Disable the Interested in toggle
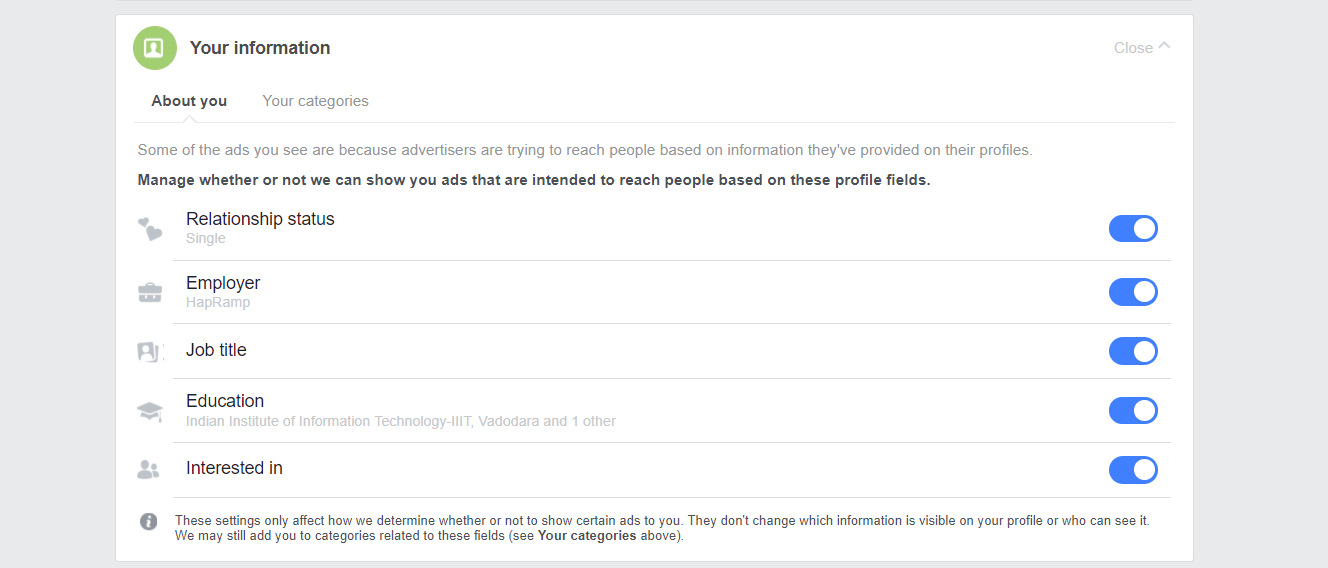 coord(1133,470)
